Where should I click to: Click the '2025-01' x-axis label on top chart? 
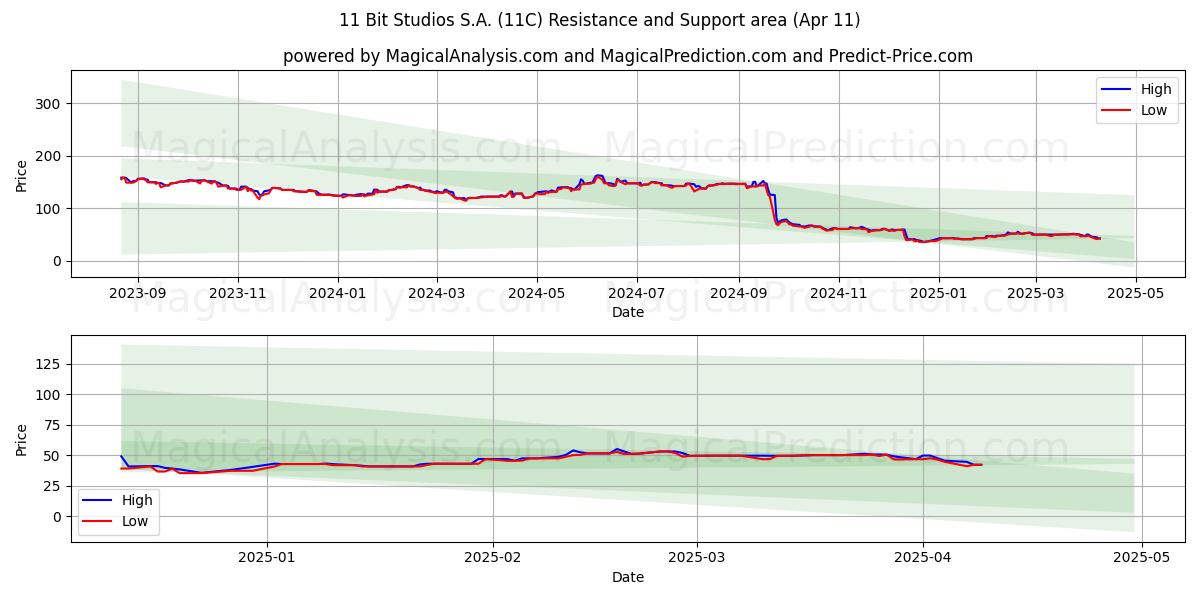pyautogui.click(x=938, y=293)
